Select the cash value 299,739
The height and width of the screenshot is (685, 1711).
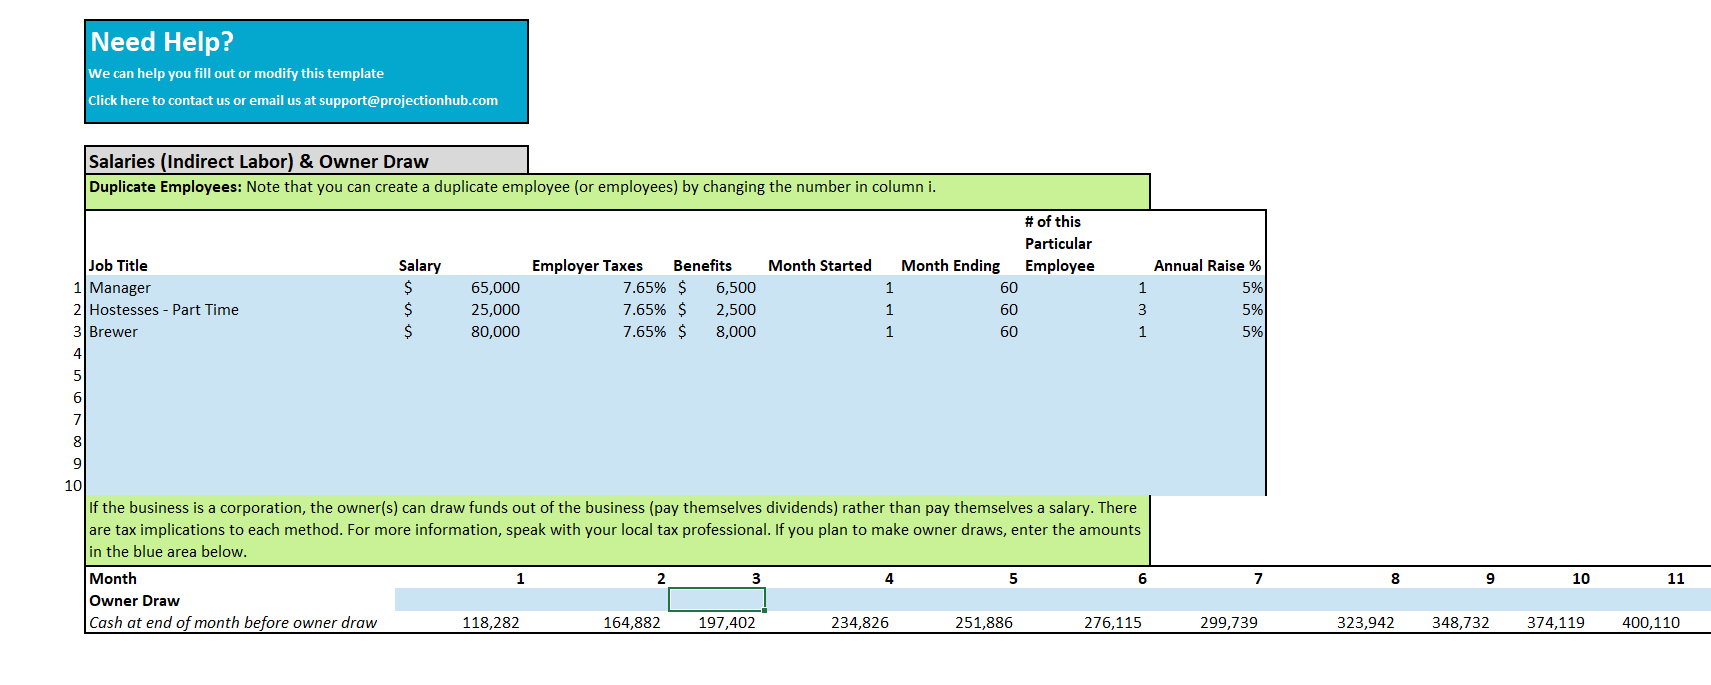pos(1229,623)
